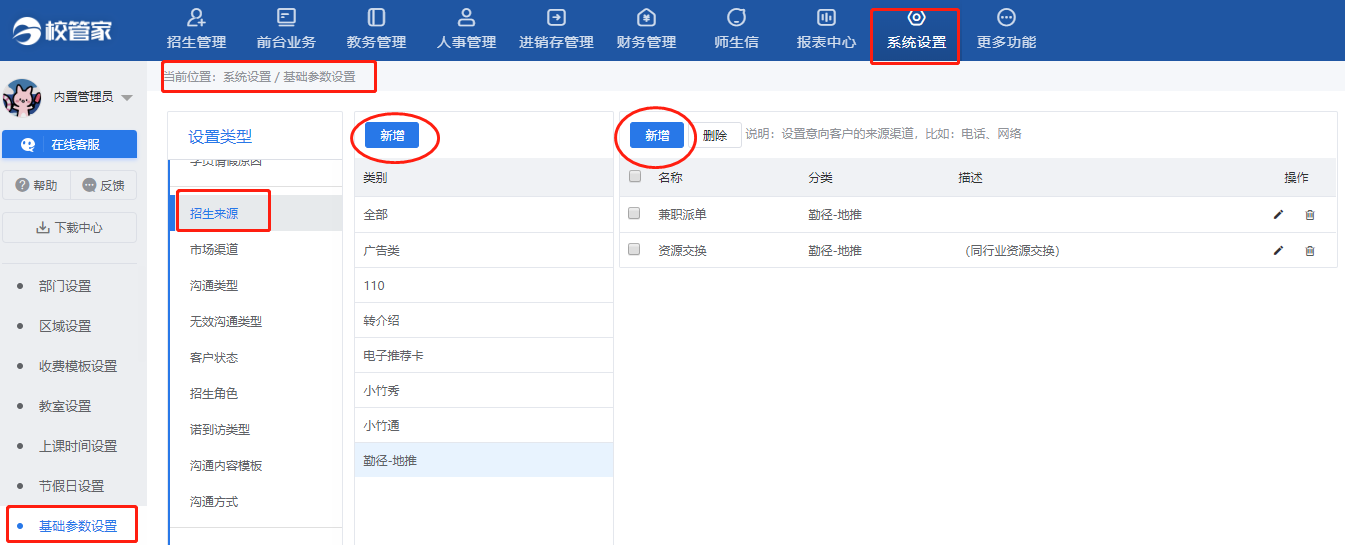Click 系统设置 in the breadcrumb
Screen dimensions: 1345x545
tap(247, 76)
